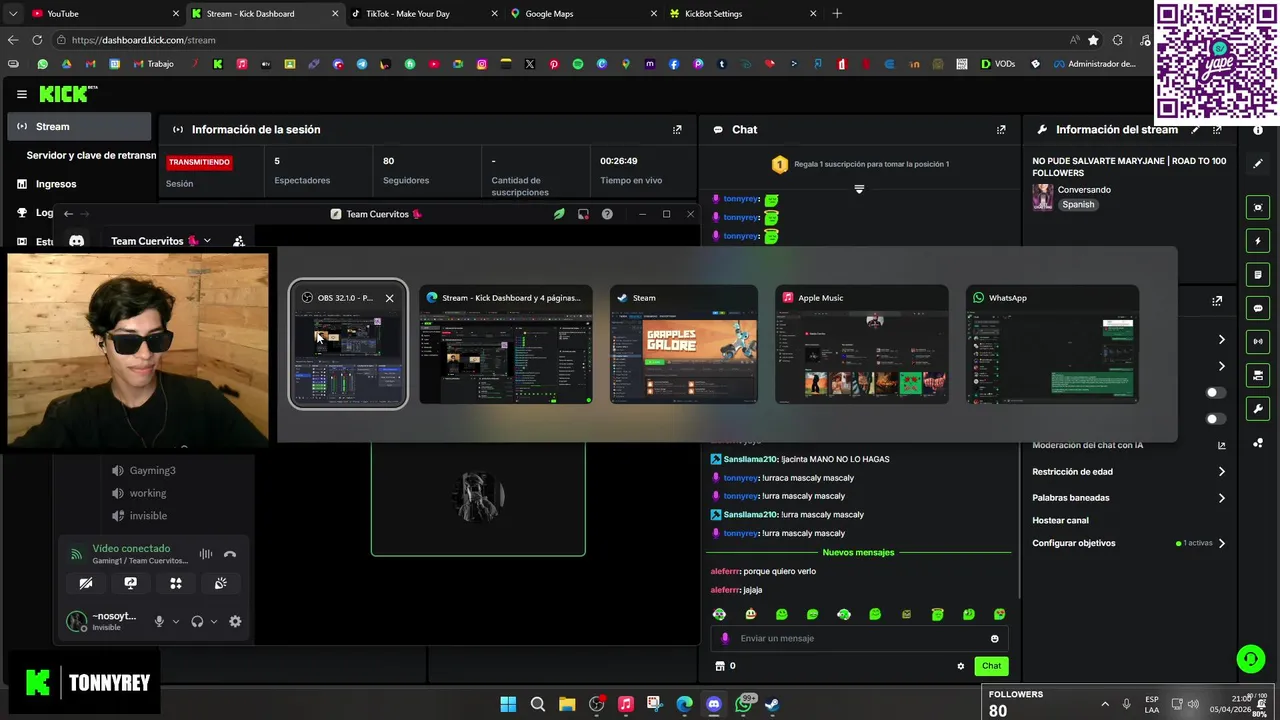Edit the stream info with pencil icon
This screenshot has height=720, width=1280.
pyautogui.click(x=1195, y=129)
